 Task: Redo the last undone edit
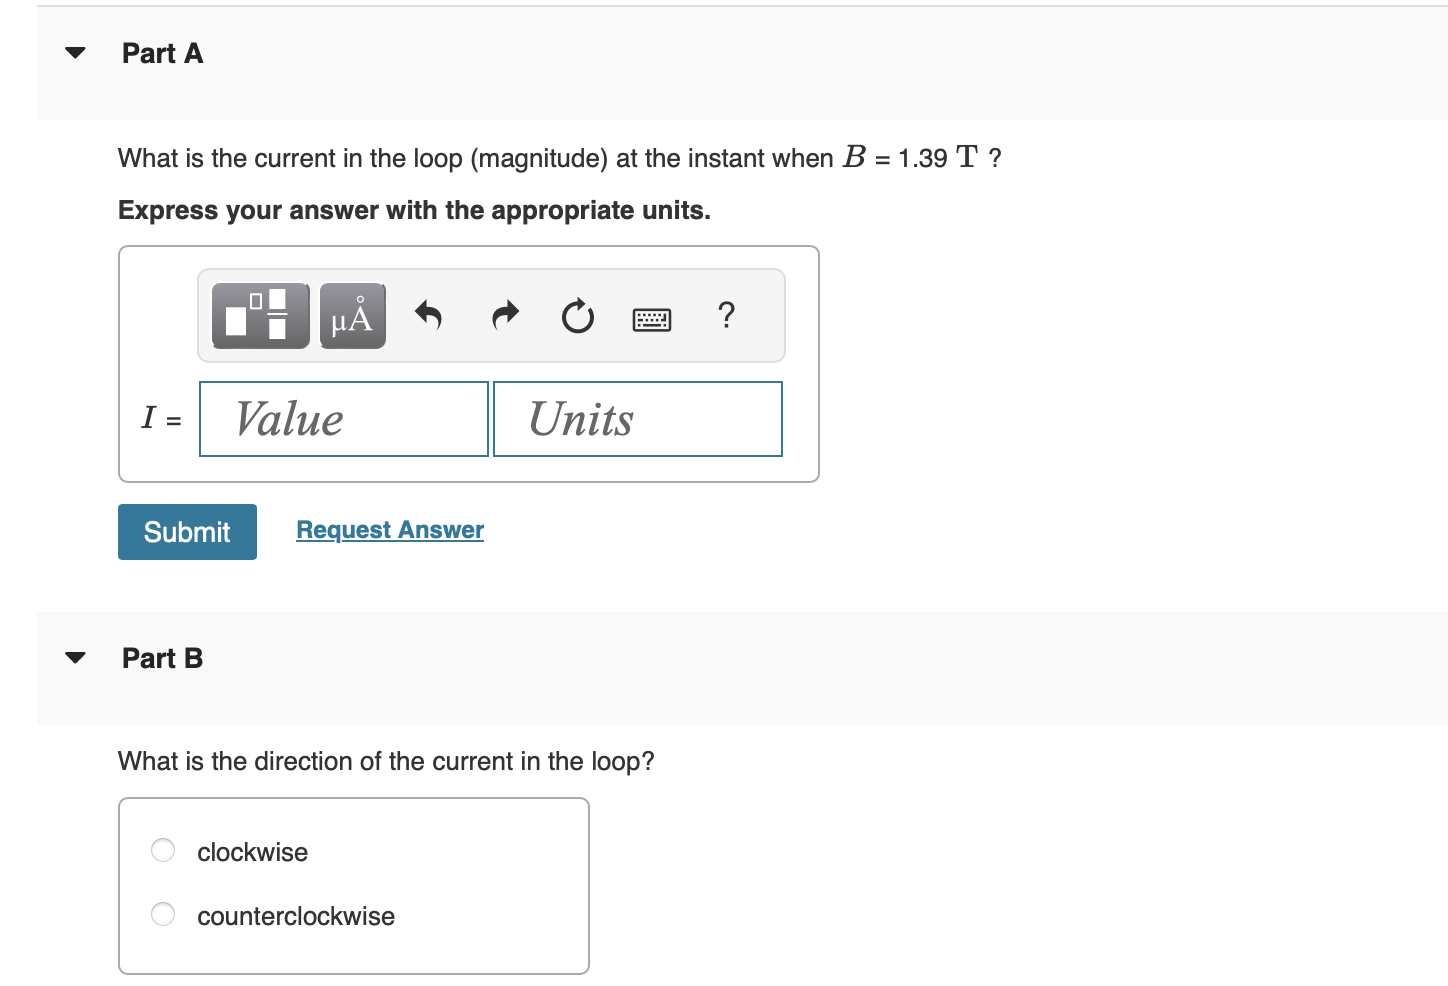point(504,316)
